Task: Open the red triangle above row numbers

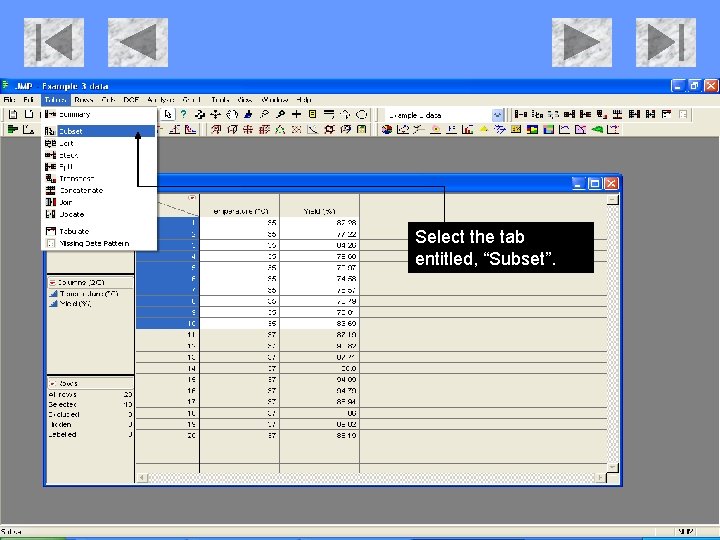Action: pyautogui.click(x=192, y=198)
